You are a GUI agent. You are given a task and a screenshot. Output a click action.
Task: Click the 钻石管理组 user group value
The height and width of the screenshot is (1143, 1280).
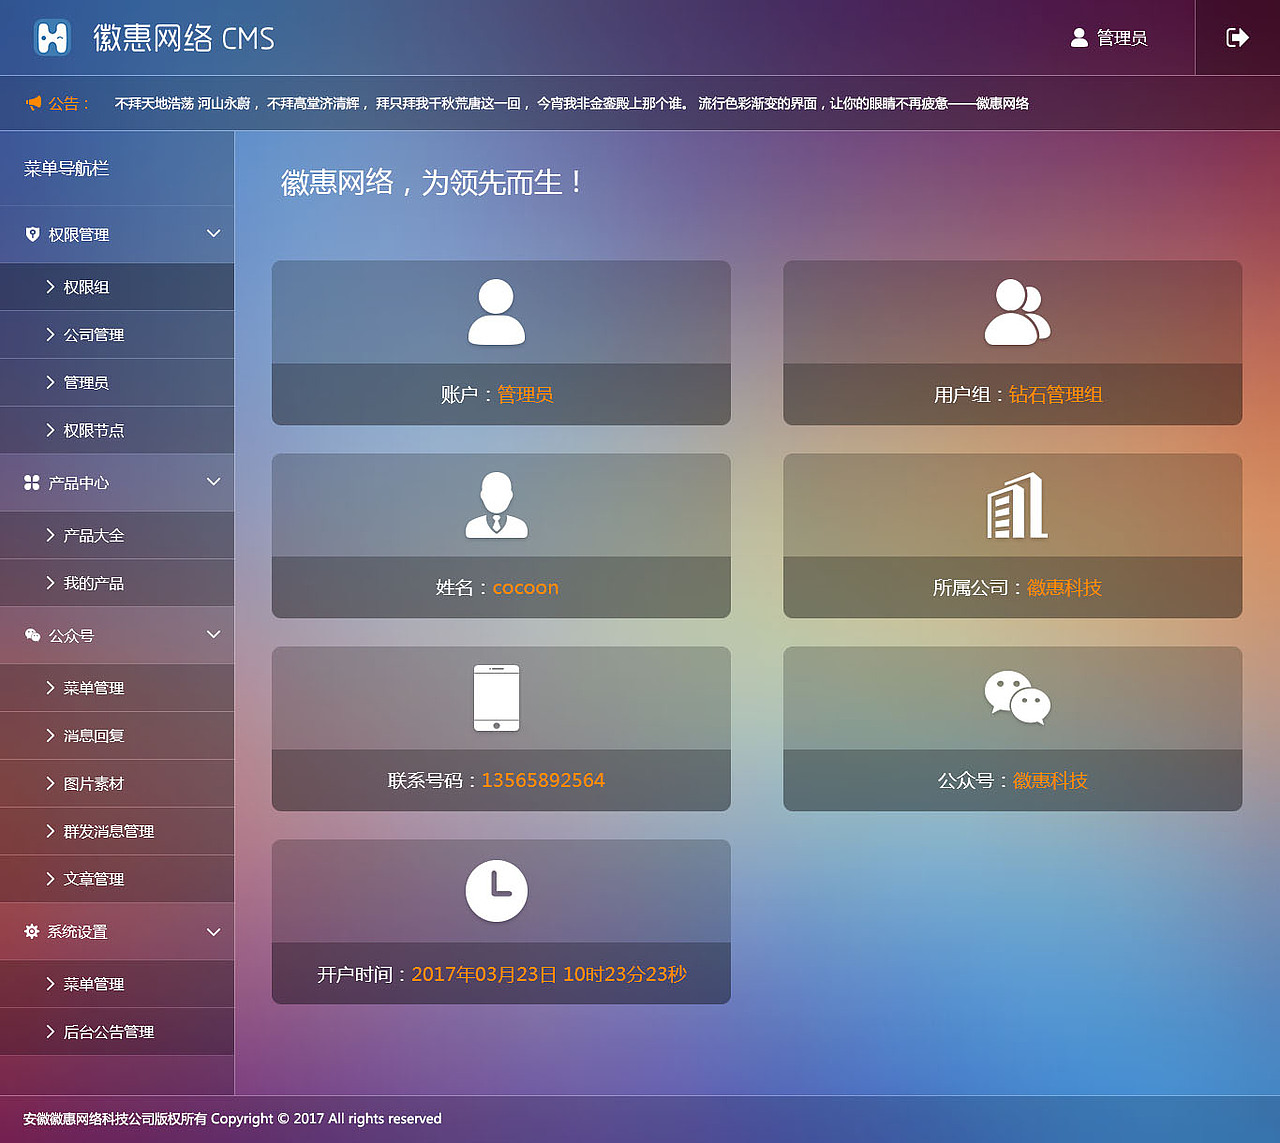pos(1056,394)
